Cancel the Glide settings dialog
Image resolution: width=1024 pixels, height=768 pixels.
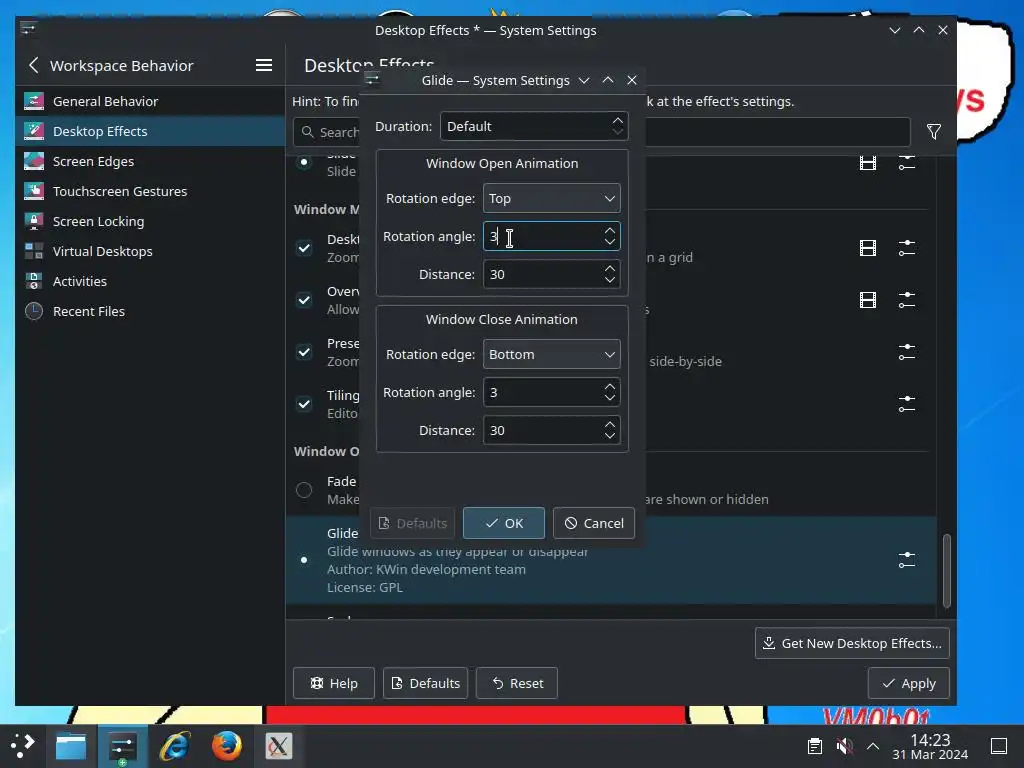pyautogui.click(x=594, y=523)
